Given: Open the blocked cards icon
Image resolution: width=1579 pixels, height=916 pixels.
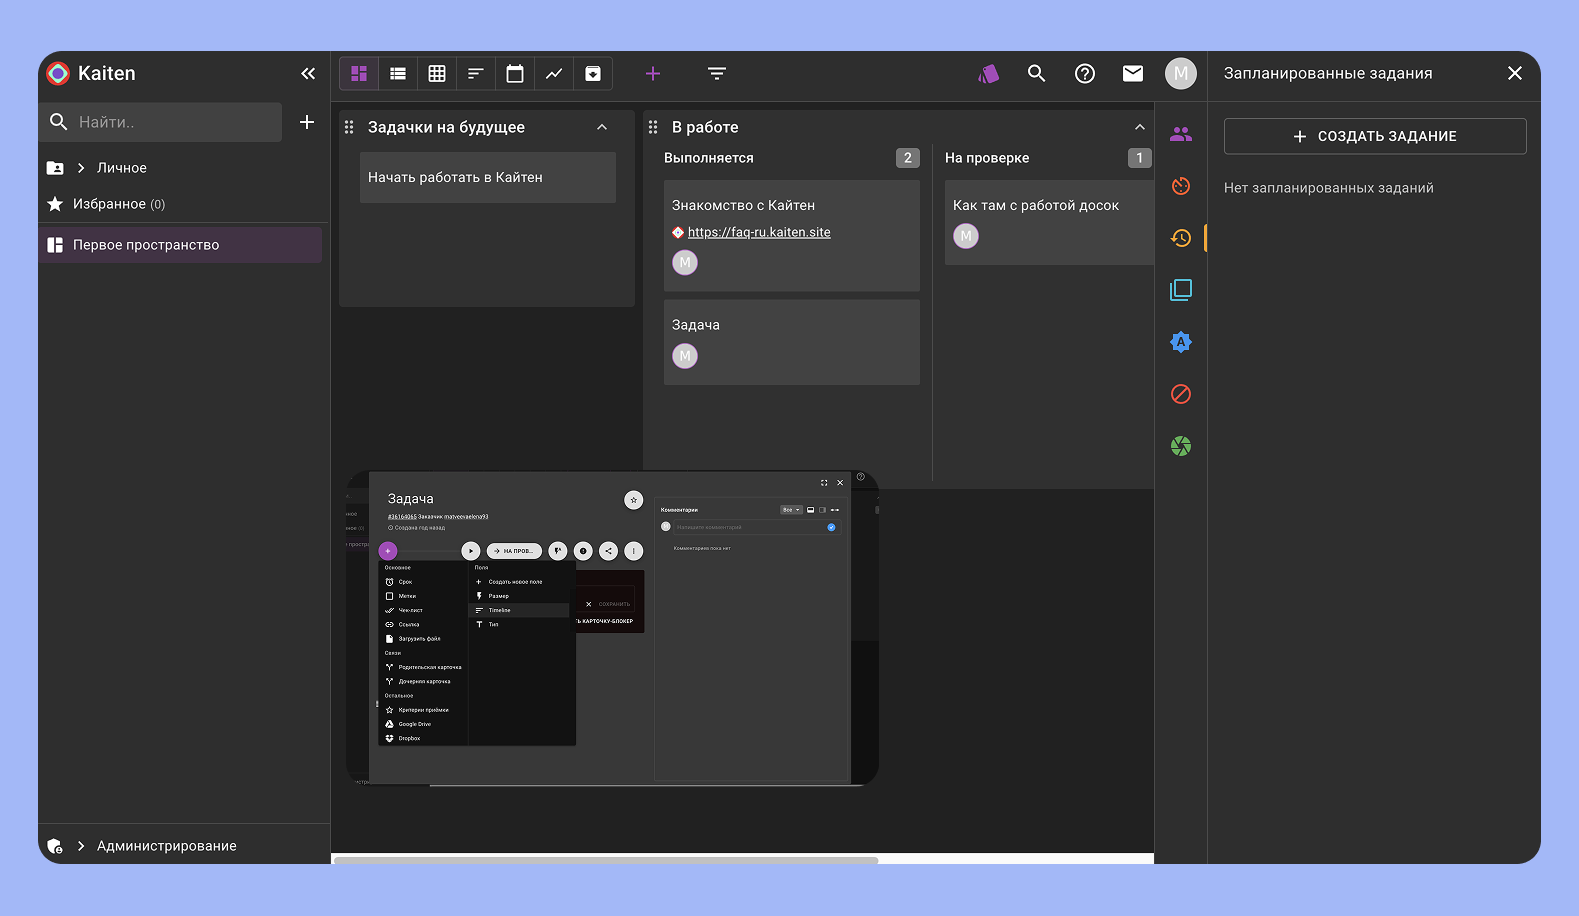Looking at the screenshot, I should click(x=1181, y=394).
